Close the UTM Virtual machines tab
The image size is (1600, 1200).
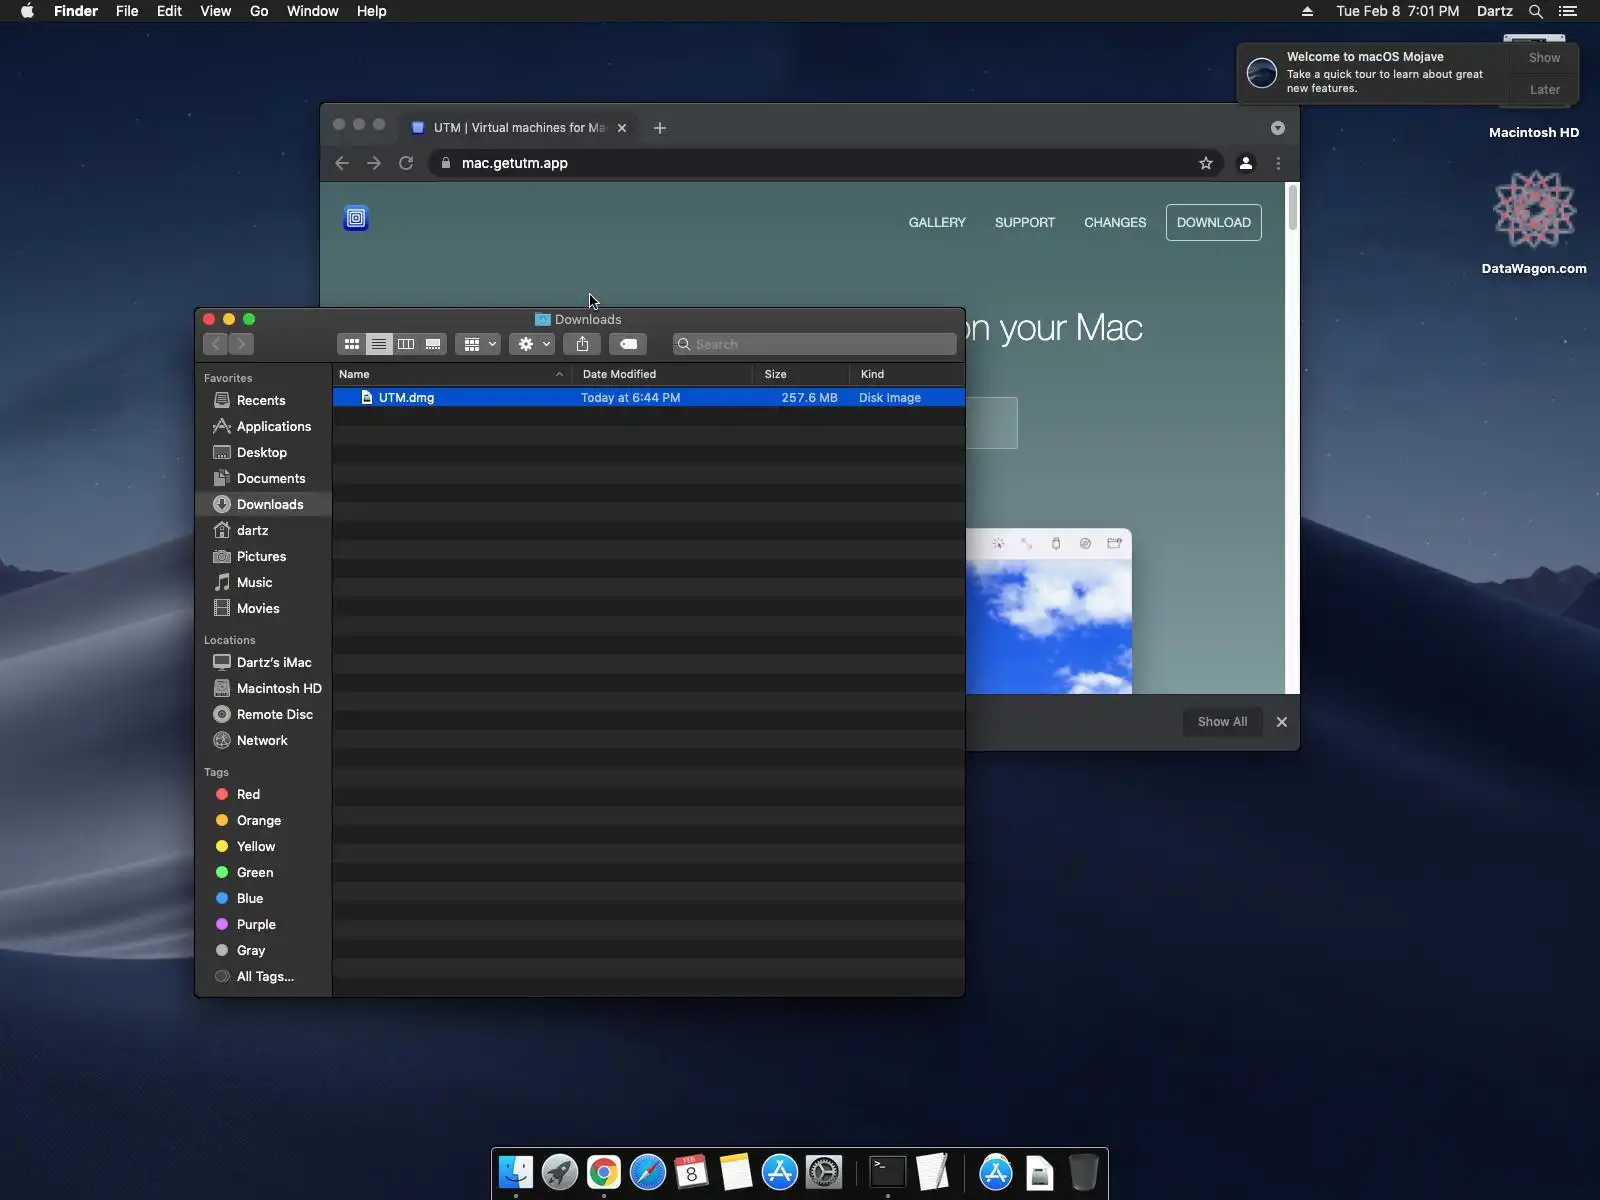[622, 128]
